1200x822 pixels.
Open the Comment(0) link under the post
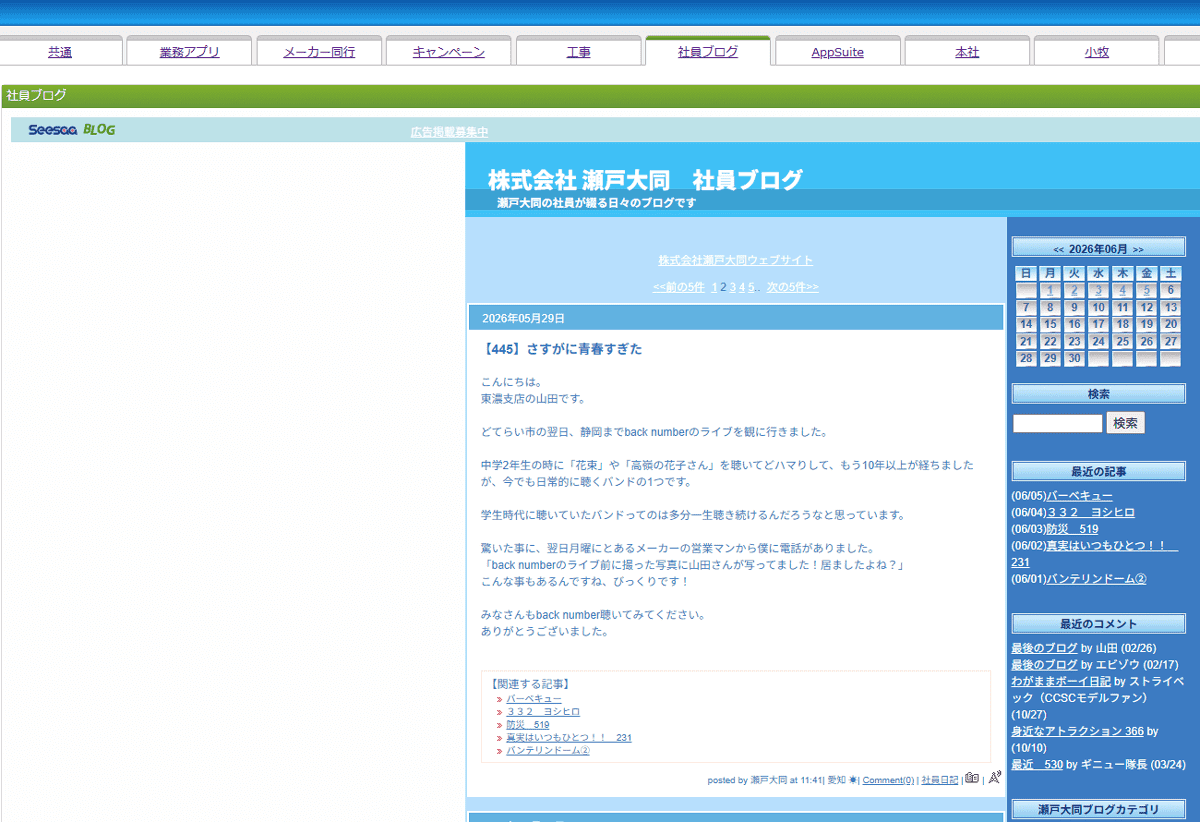point(888,780)
